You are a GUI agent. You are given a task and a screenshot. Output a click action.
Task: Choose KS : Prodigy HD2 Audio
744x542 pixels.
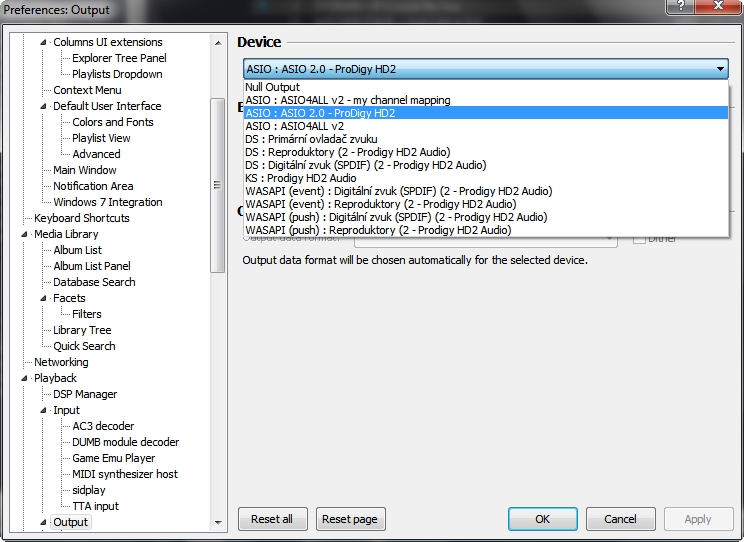click(x=486, y=178)
